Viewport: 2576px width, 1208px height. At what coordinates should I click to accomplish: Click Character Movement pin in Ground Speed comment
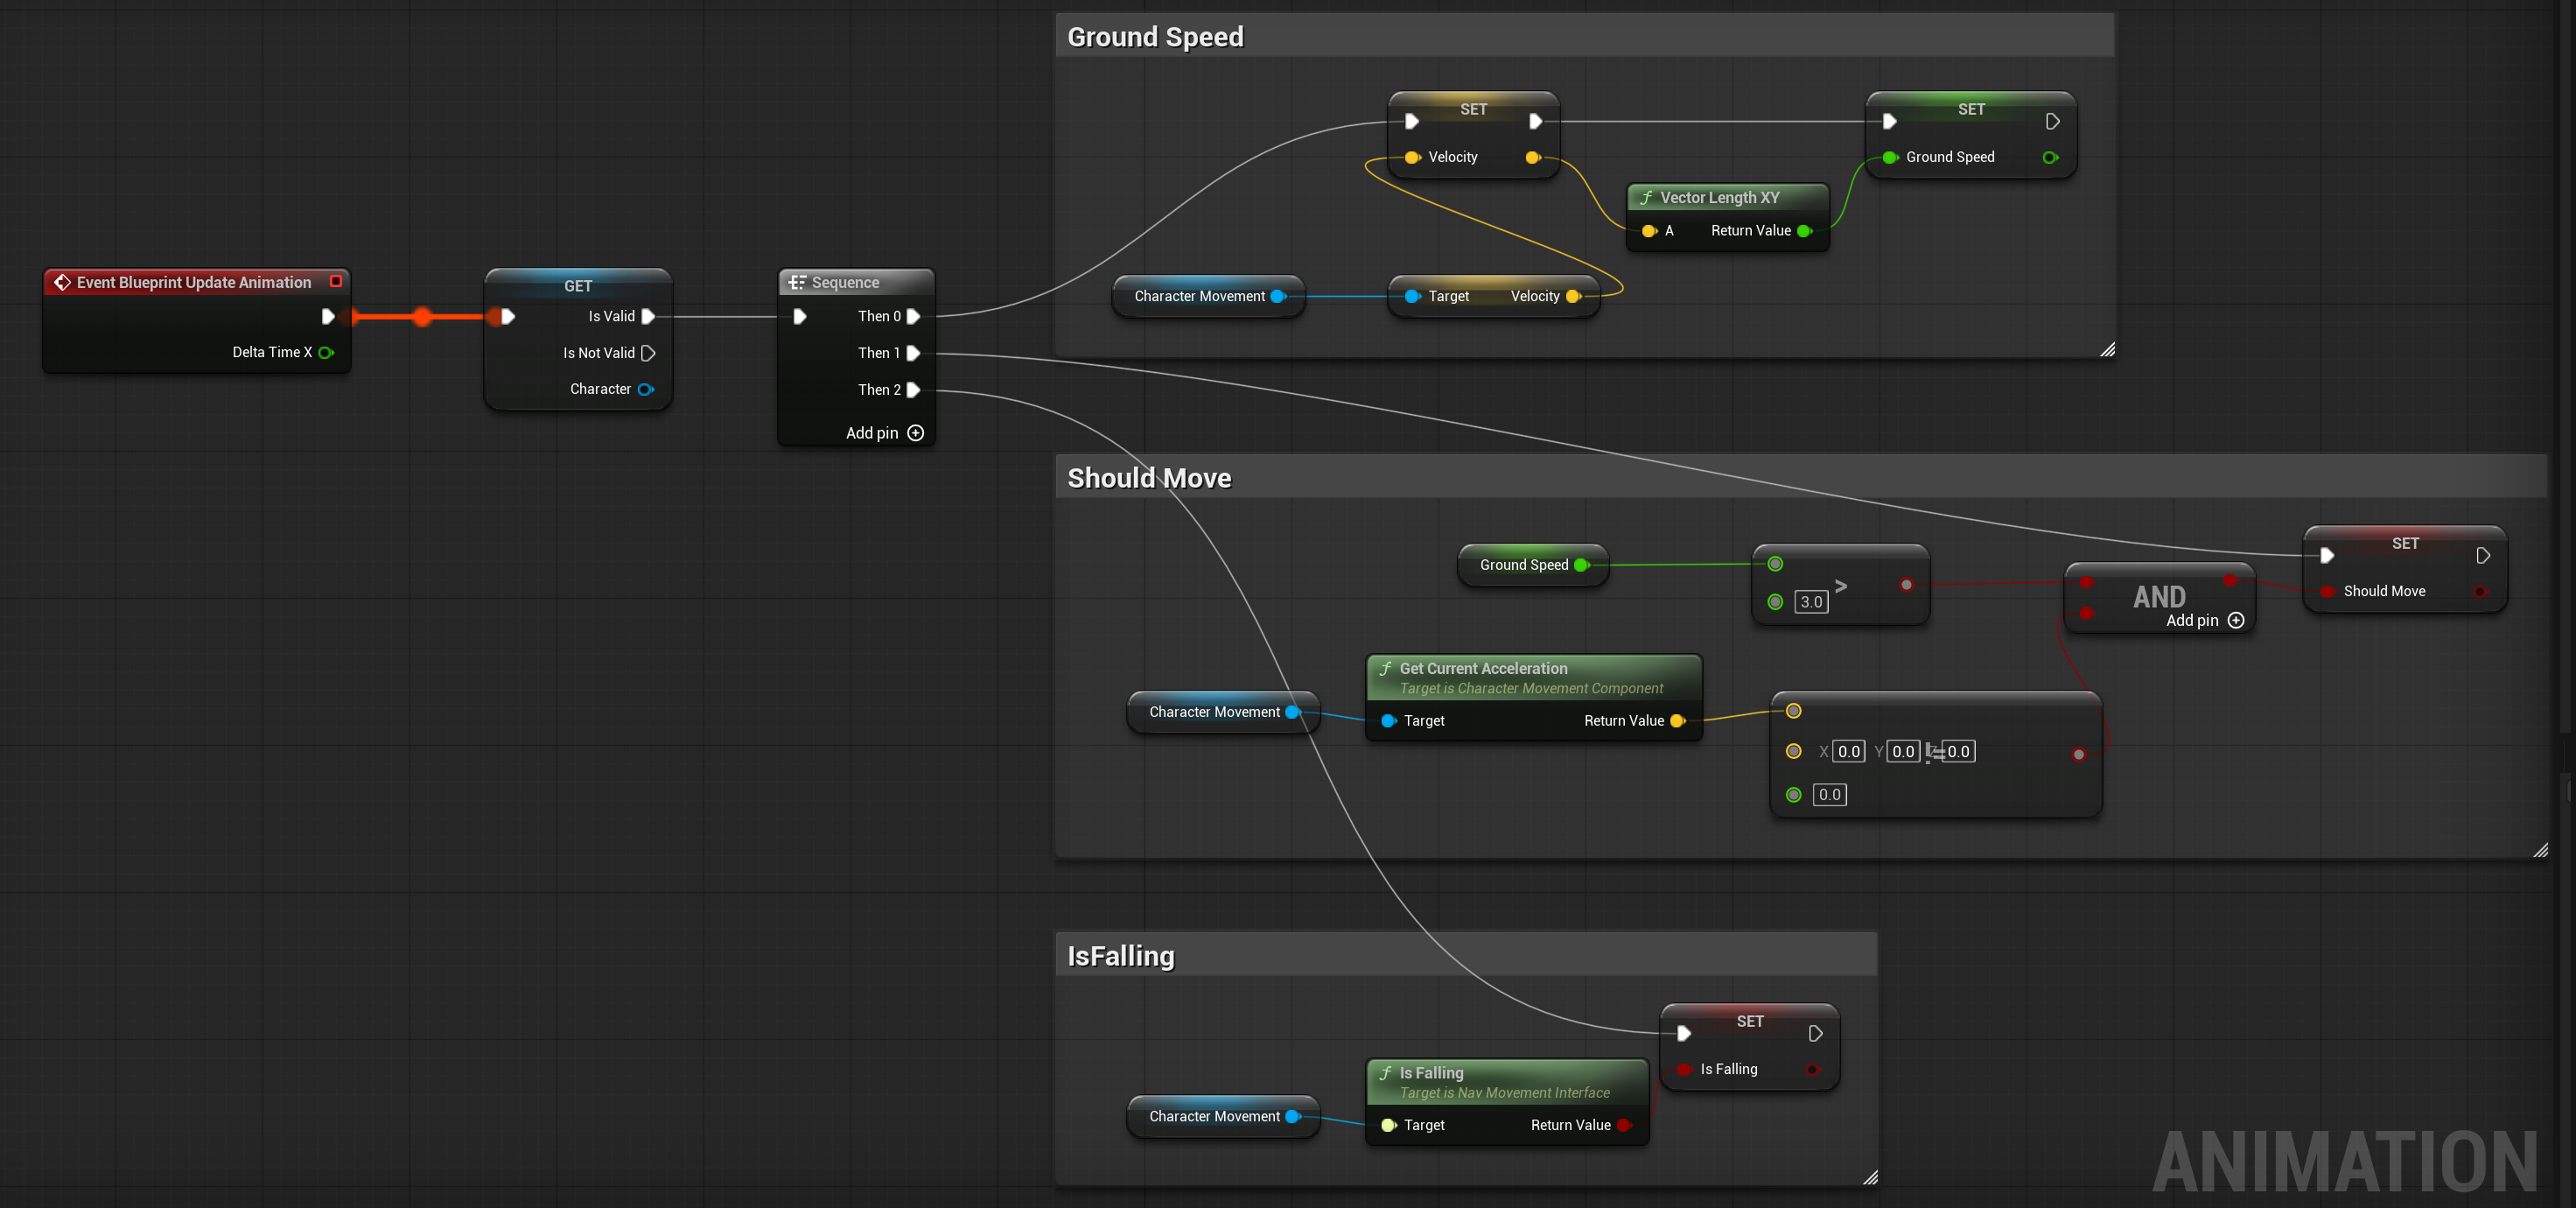(x=1278, y=297)
